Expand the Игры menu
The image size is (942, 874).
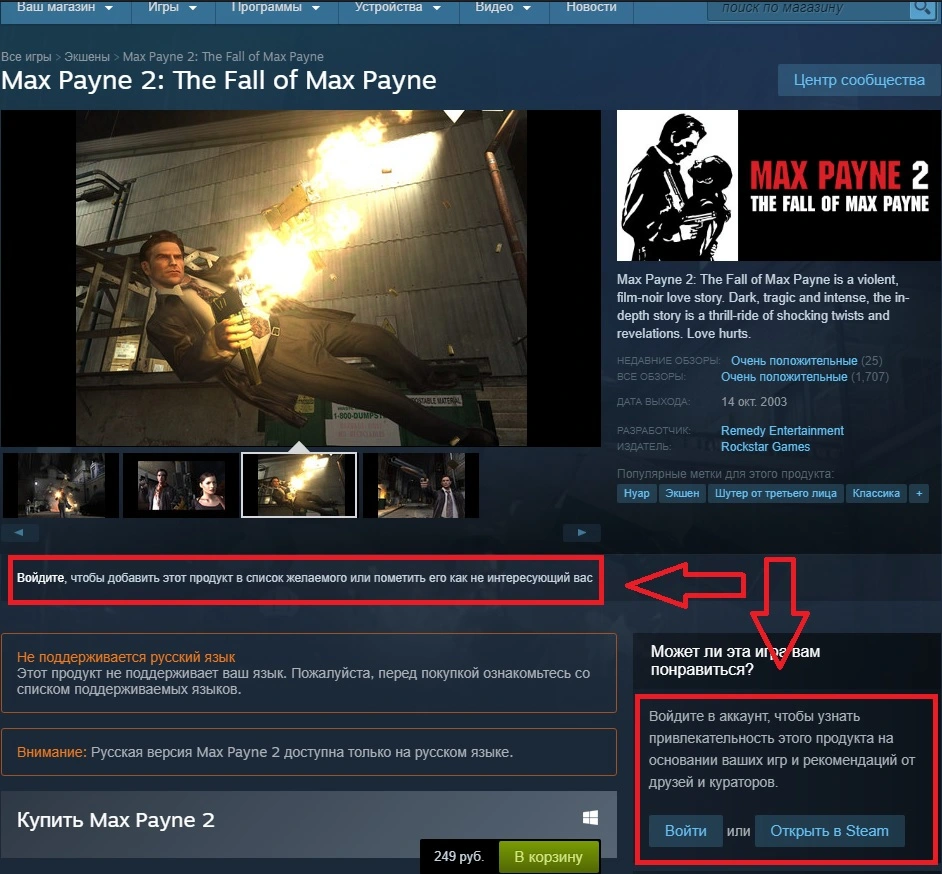point(172,8)
